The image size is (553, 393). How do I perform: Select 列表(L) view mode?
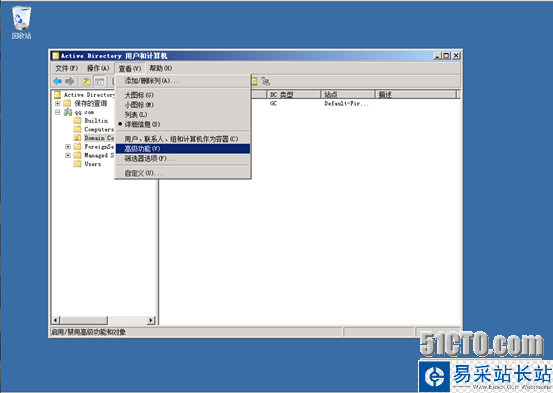(183, 115)
